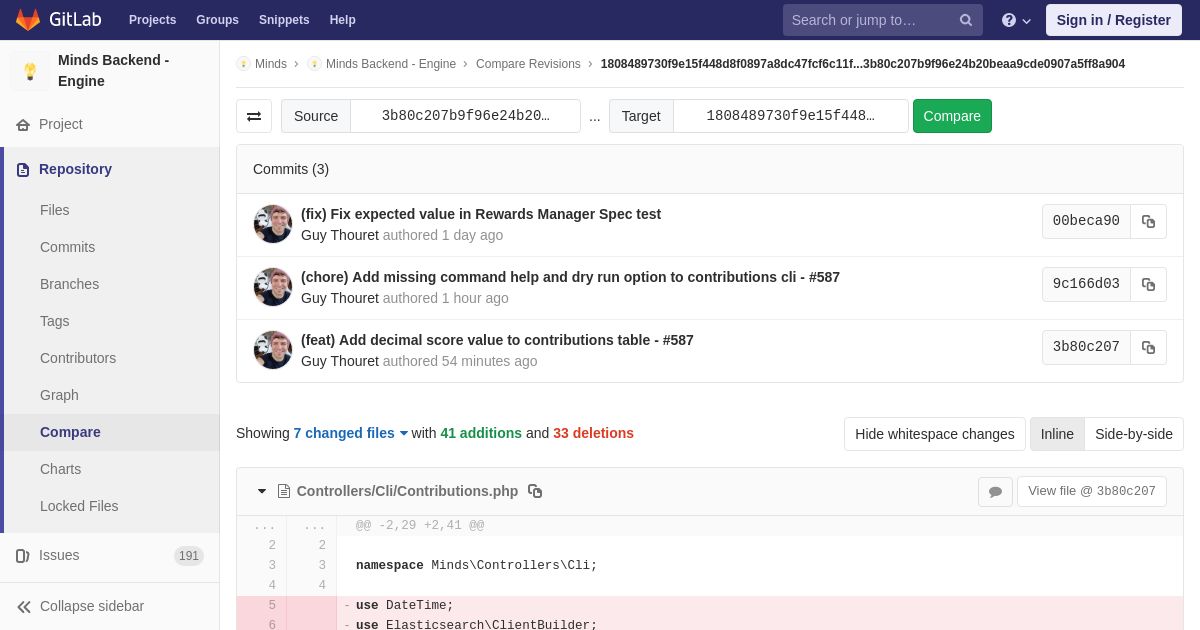This screenshot has width=1200, height=630.
Task: Click the Minds breadcrumb icon
Action: [243, 64]
